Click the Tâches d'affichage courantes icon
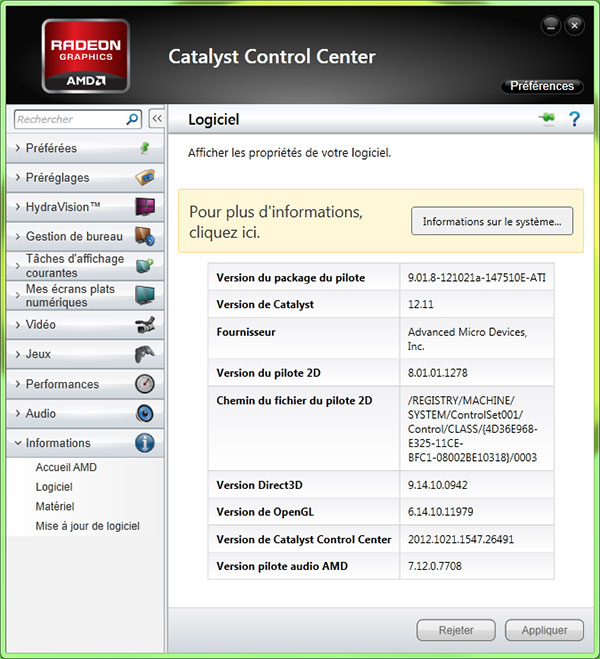The width and height of the screenshot is (600, 659). [x=145, y=266]
